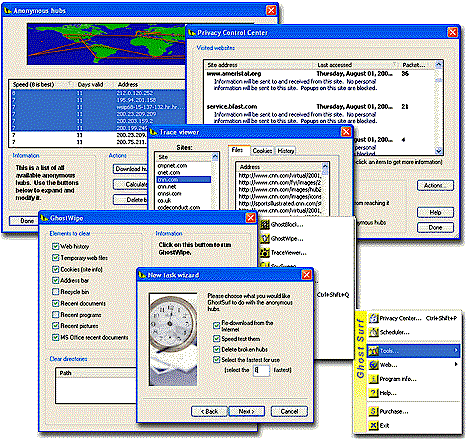
Task: Click the New task wizard title icon
Action: click(x=143, y=275)
